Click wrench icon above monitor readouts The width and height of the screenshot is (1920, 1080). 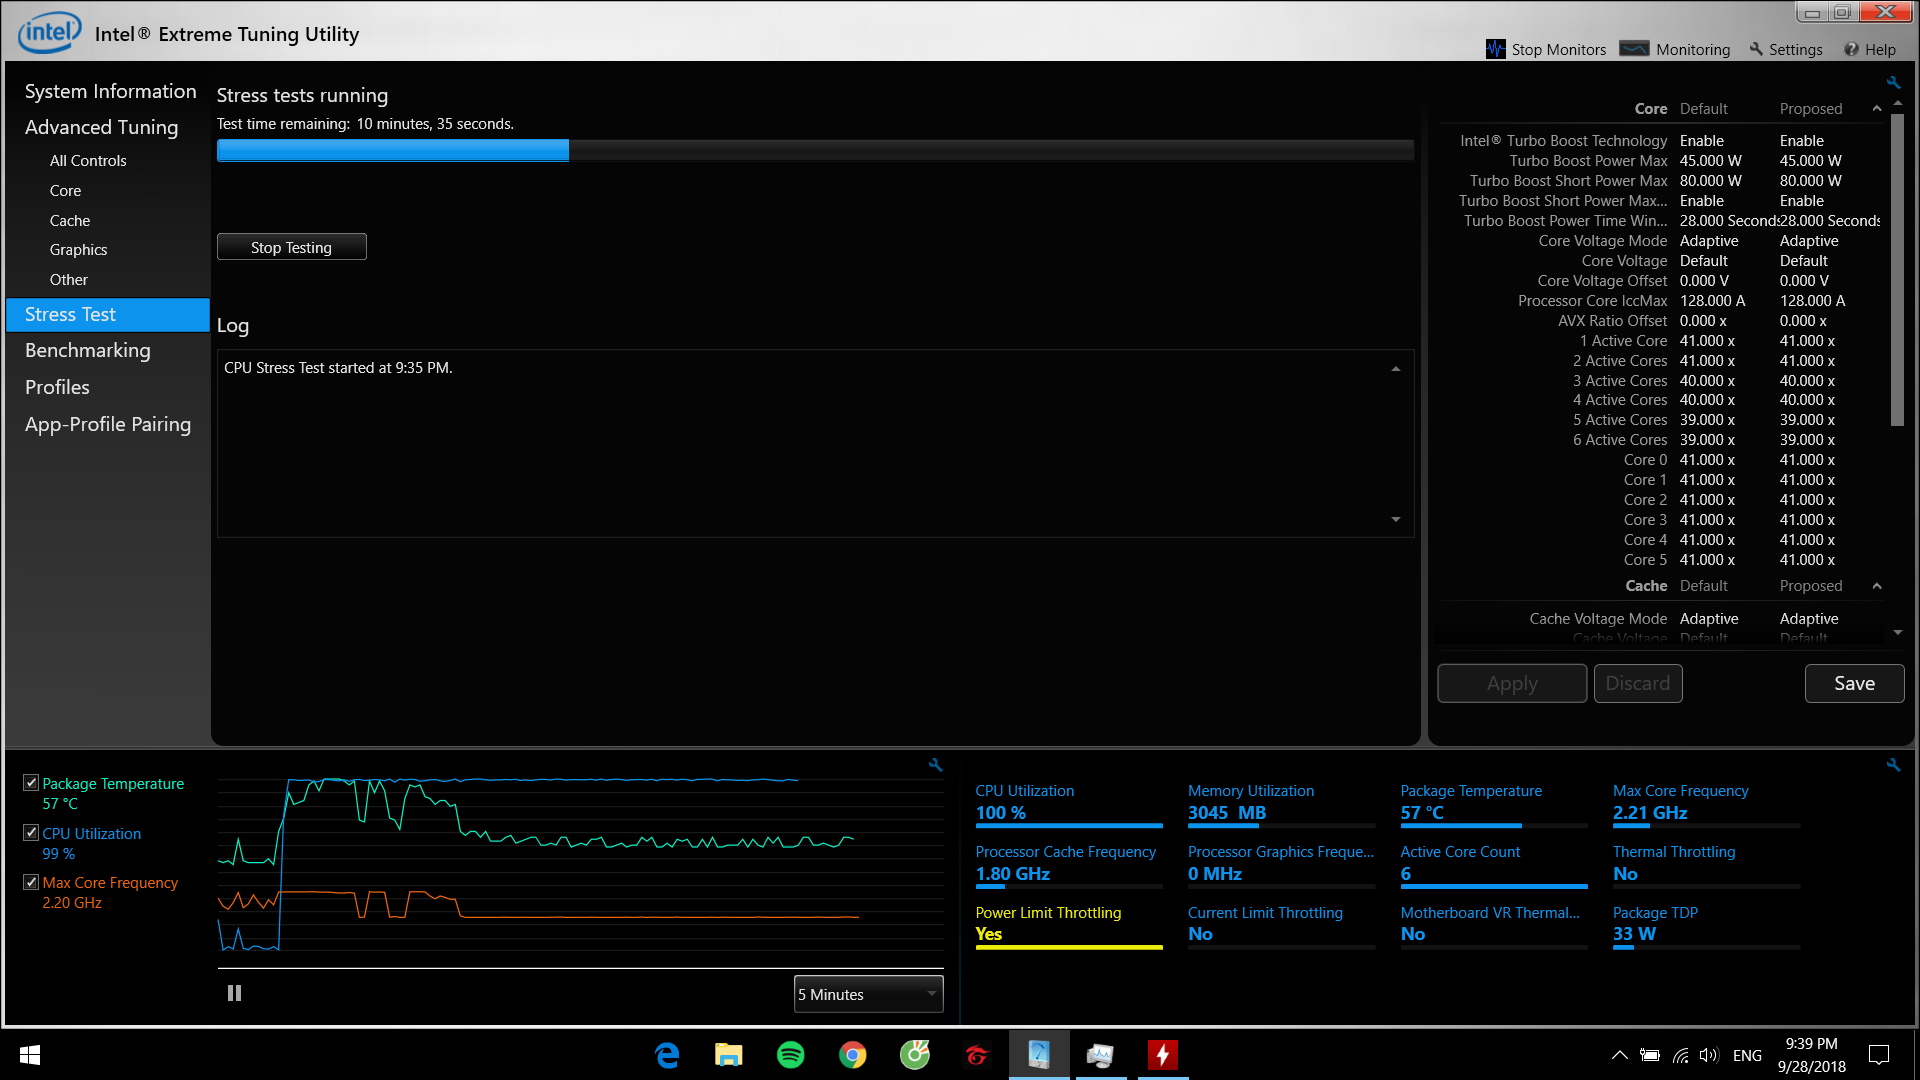tap(1893, 765)
